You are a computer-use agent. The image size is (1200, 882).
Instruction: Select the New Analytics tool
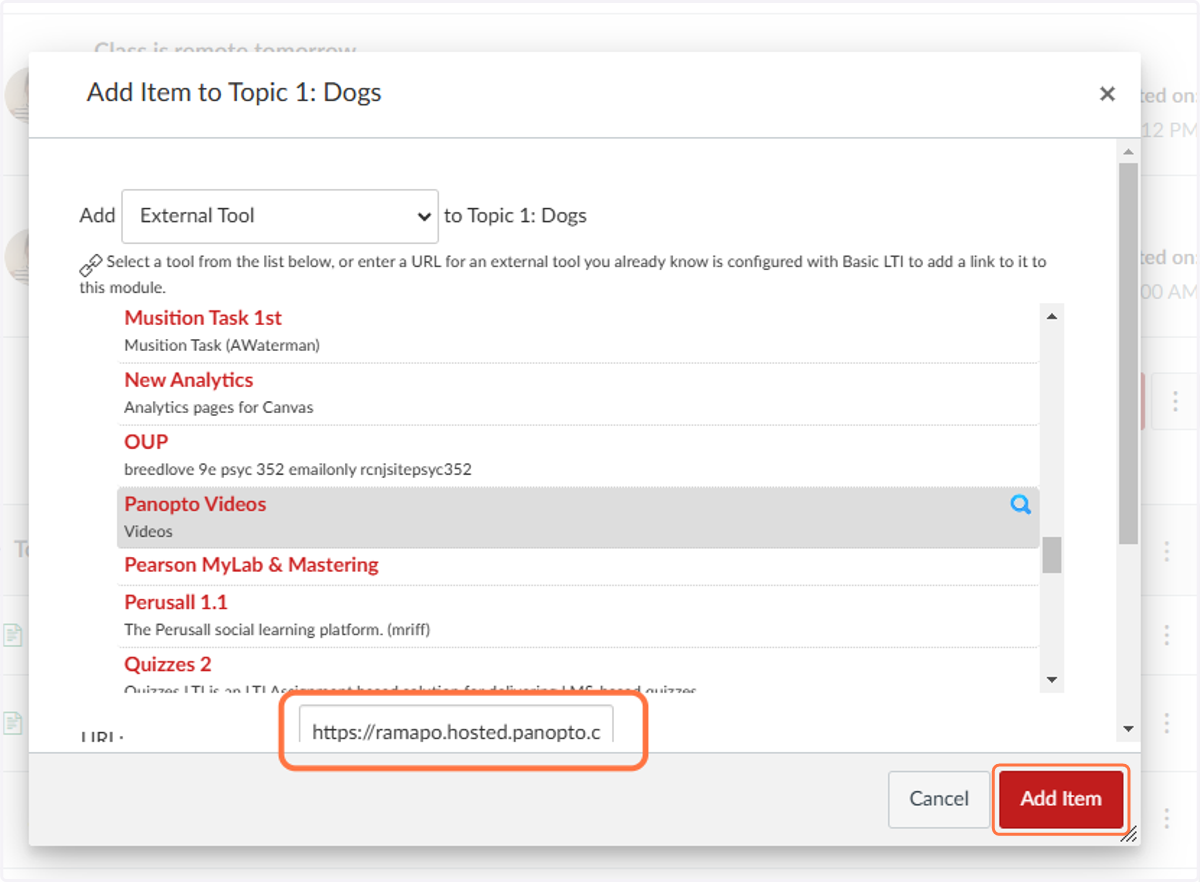click(189, 380)
